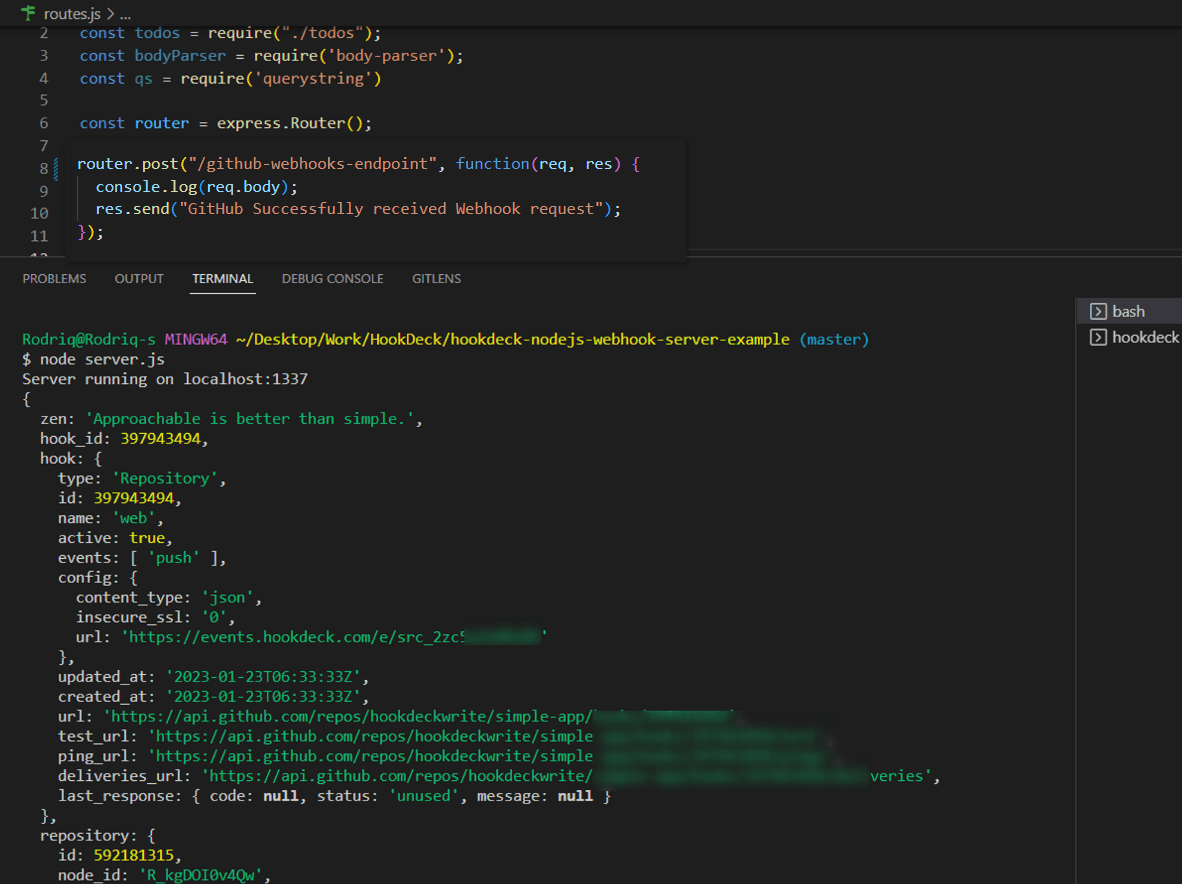The width and height of the screenshot is (1182, 884).
Task: Click the code fold chevron beside line 8
Action: tap(59, 163)
